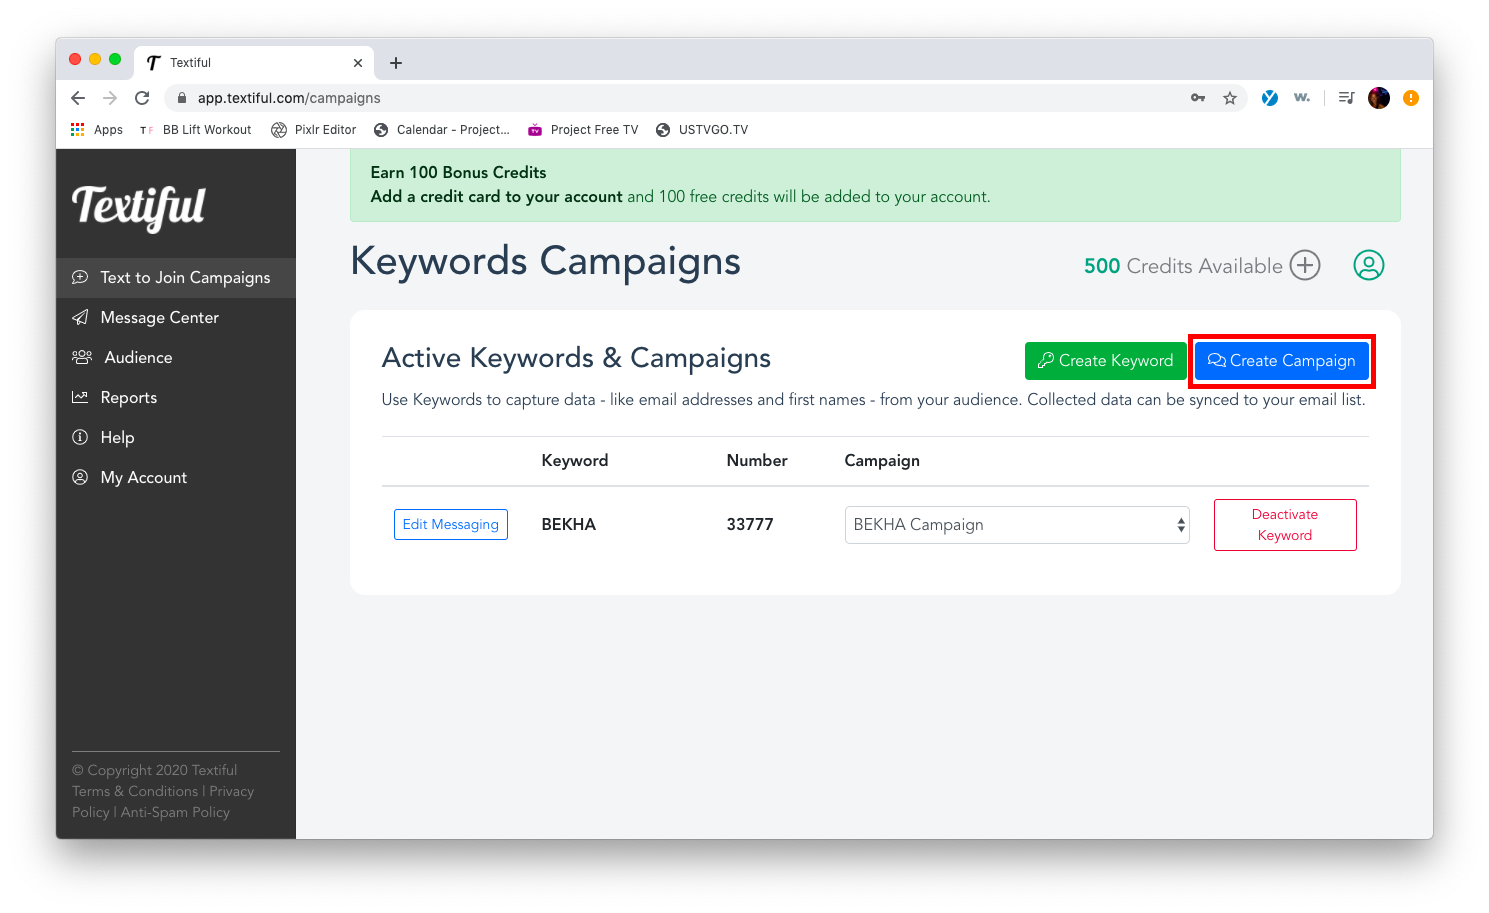Open Chrome profile avatar
Screen dimensions: 1489x913
pyautogui.click(x=1379, y=98)
